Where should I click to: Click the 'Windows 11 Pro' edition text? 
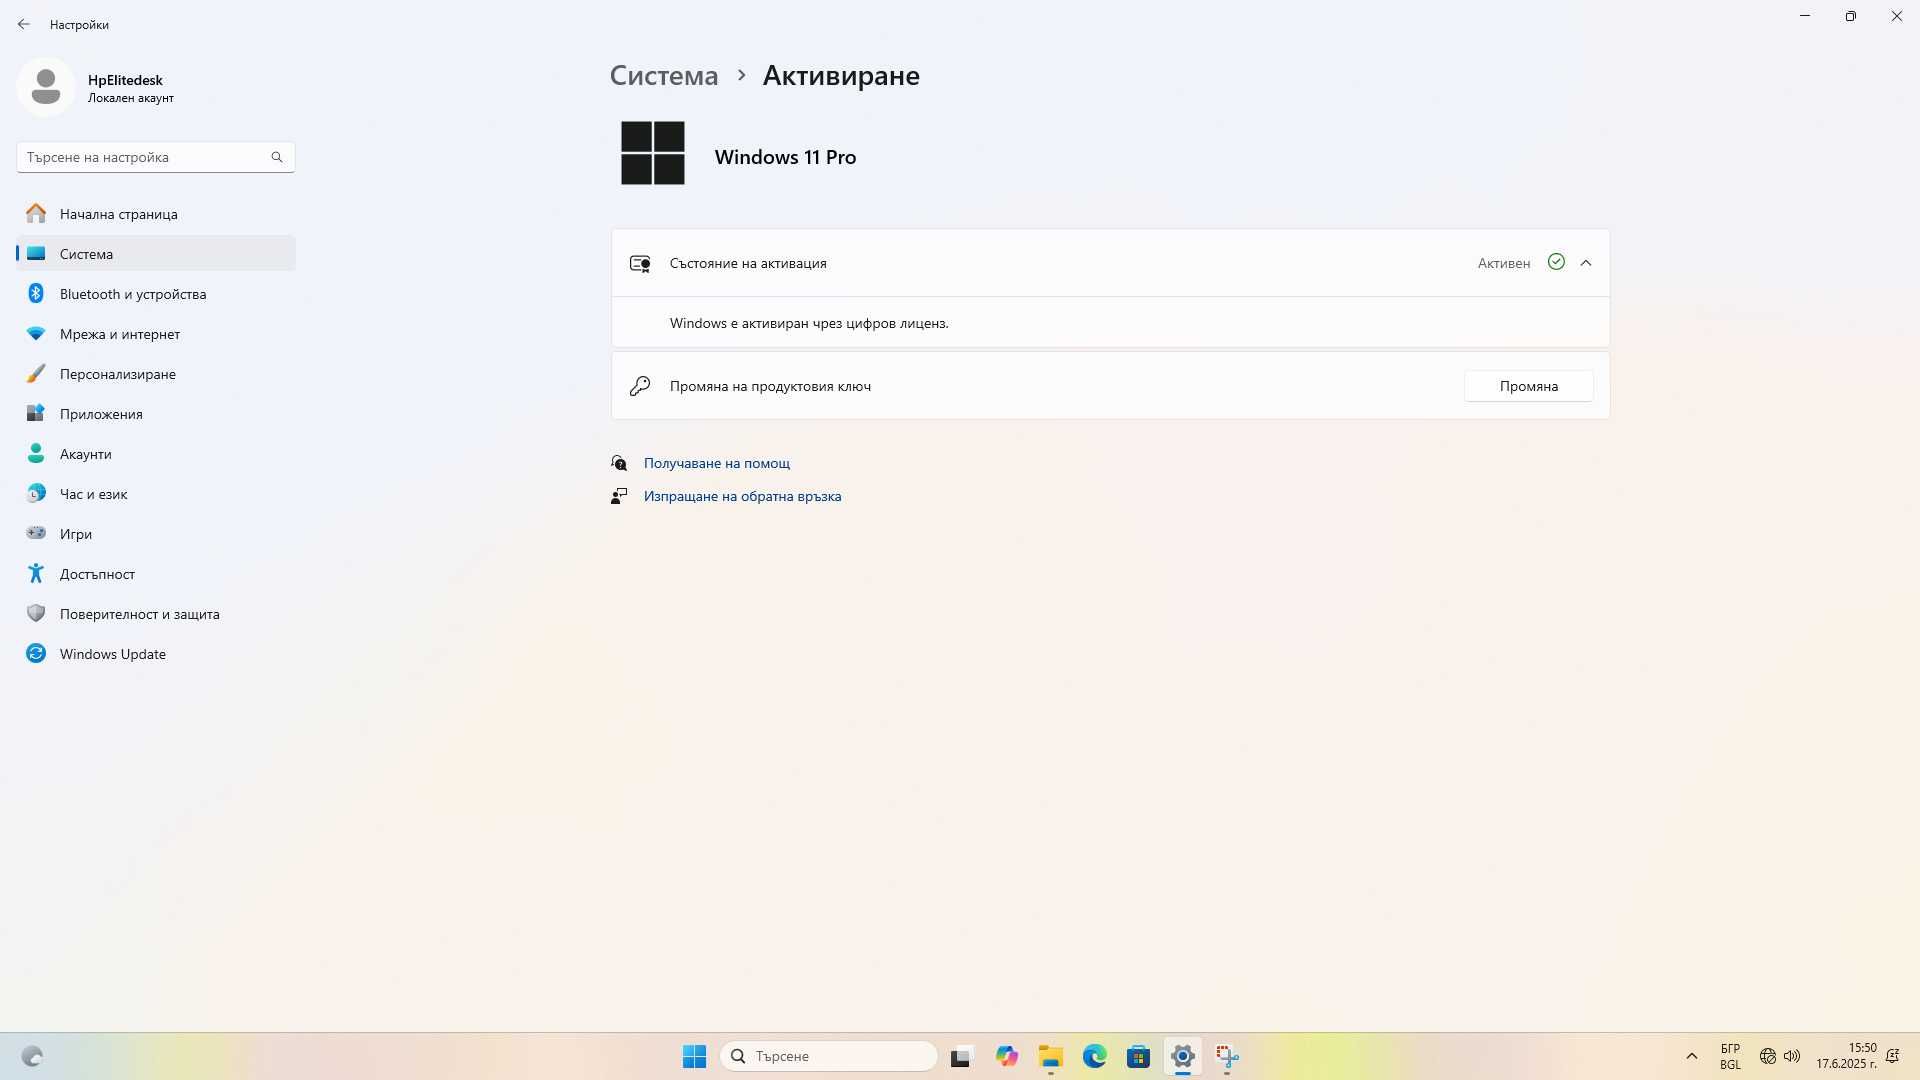(785, 157)
